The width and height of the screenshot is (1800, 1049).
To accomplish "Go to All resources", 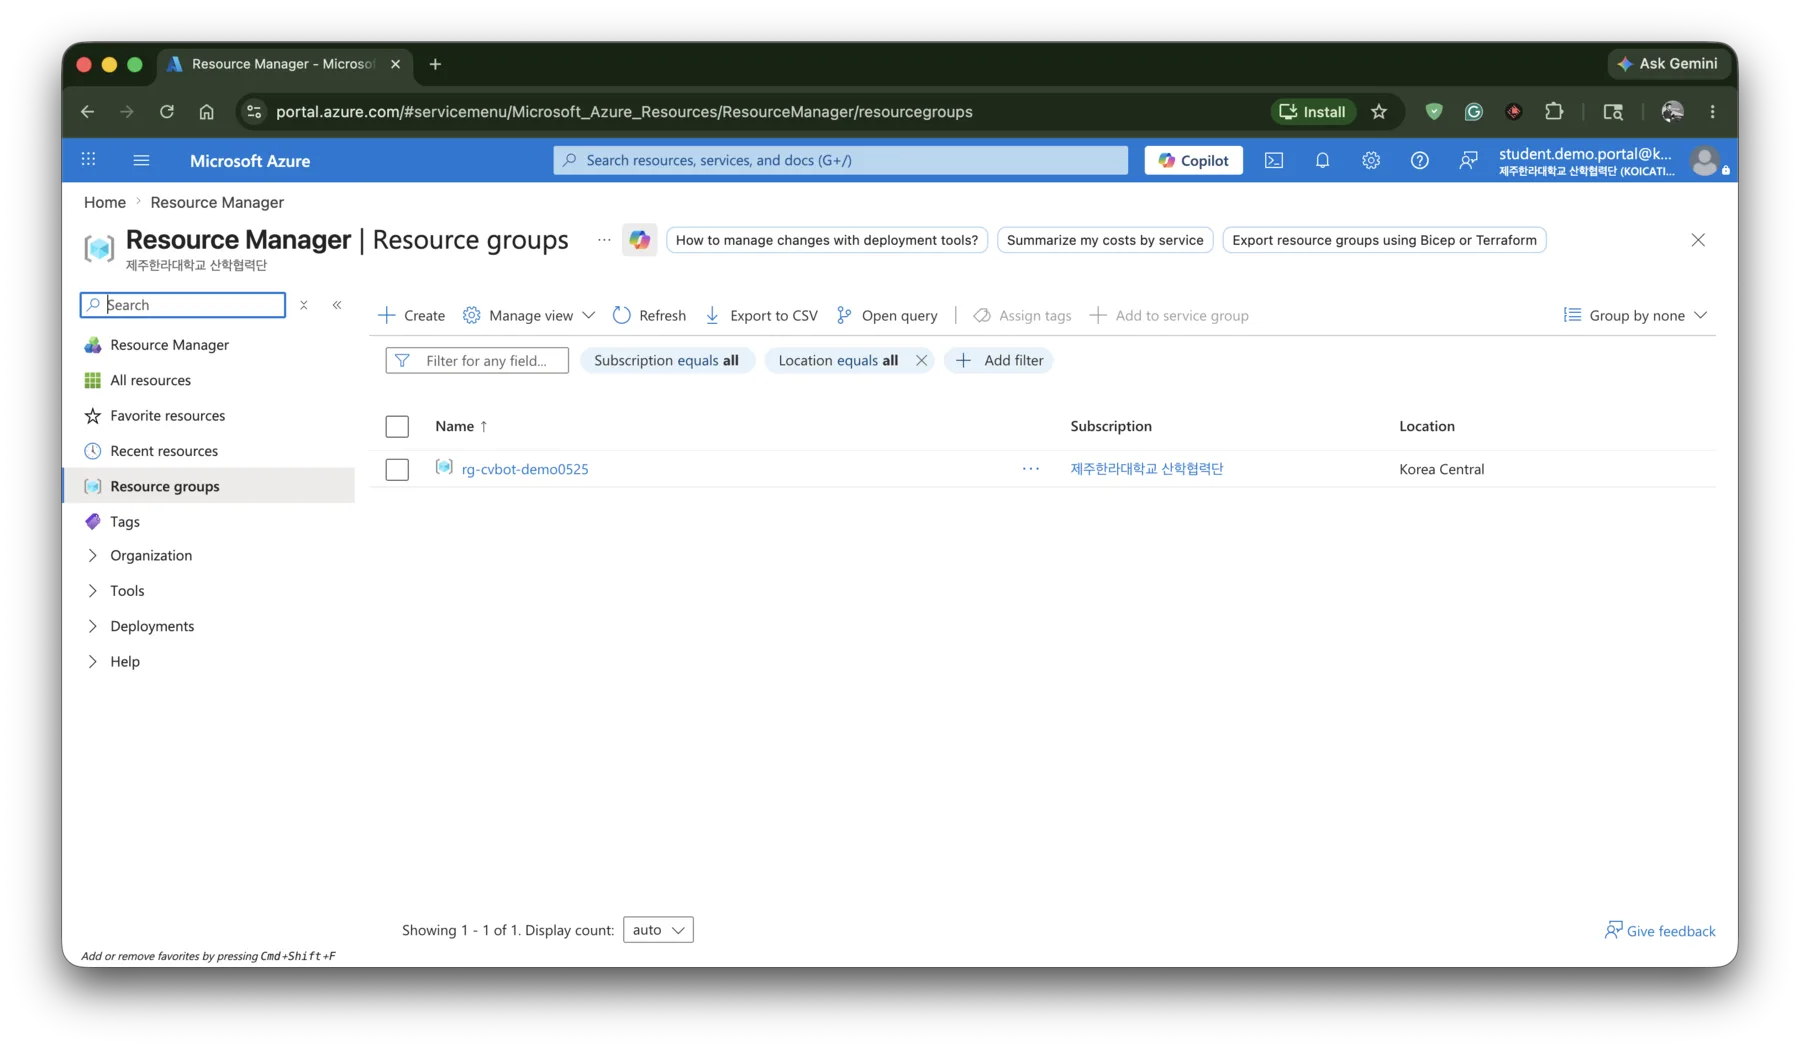I will (x=150, y=381).
